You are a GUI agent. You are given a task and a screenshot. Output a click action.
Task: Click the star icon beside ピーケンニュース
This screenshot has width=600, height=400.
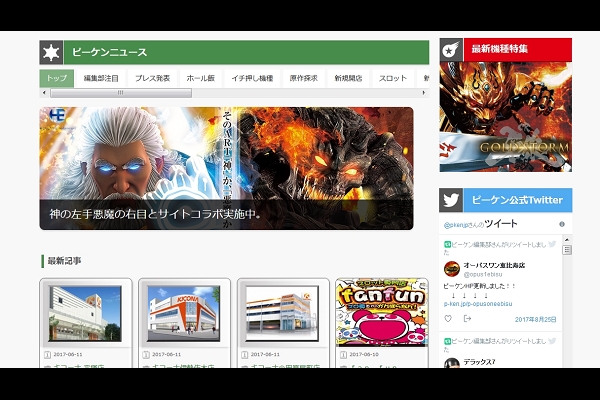coord(52,52)
